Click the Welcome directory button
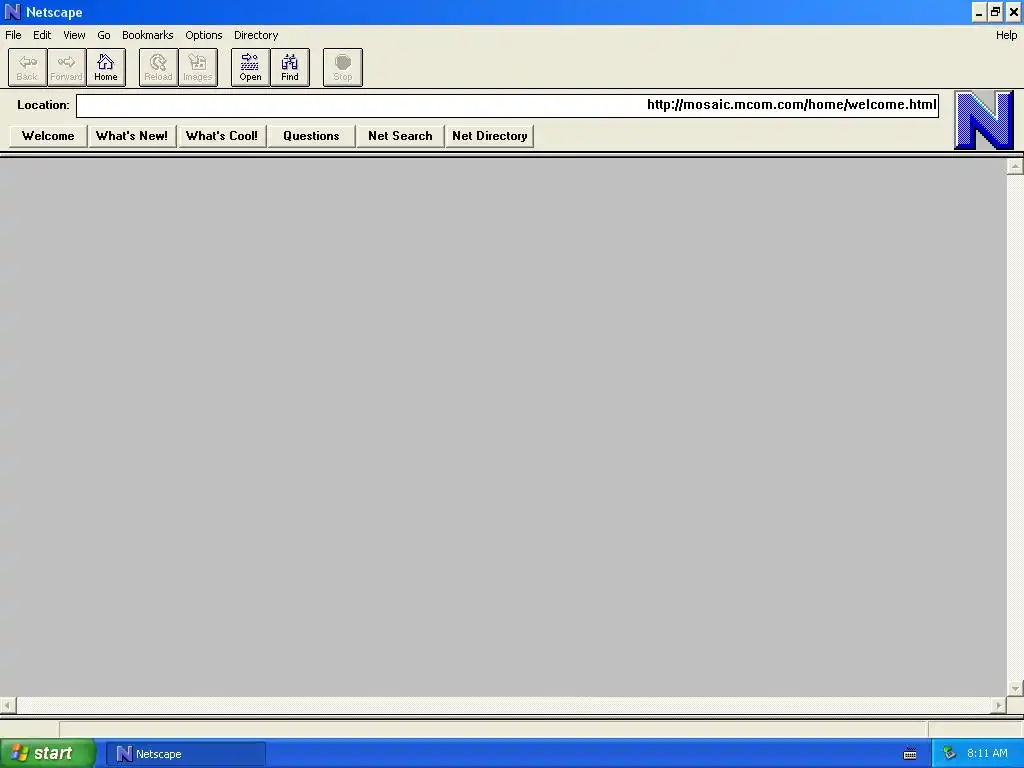The width and height of the screenshot is (1024, 768). pyautogui.click(x=48, y=136)
